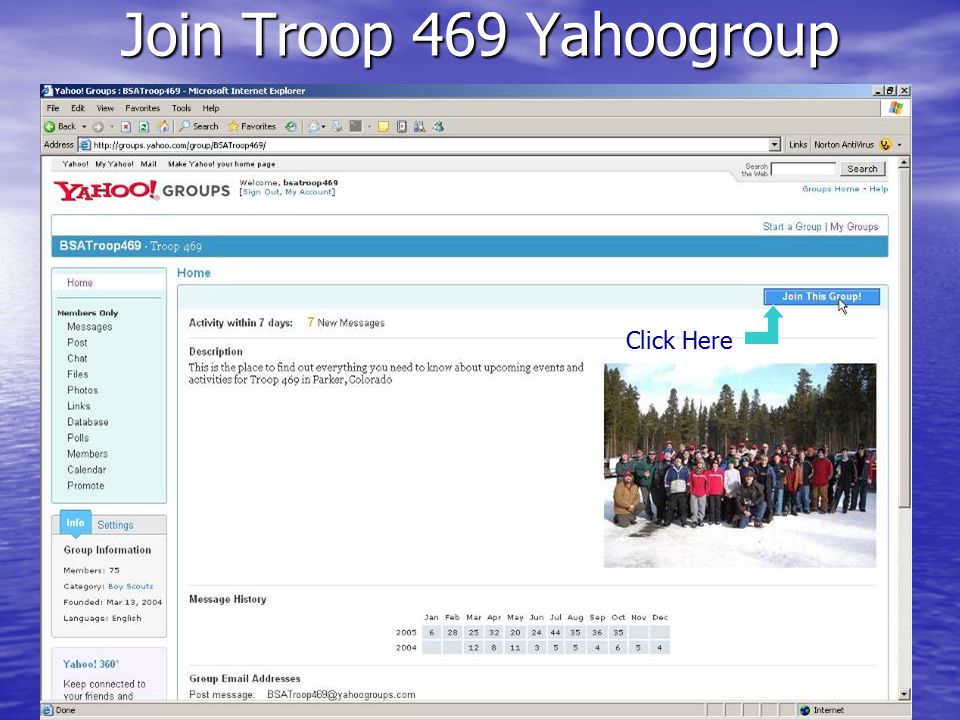Open the Edit menu

[x=78, y=108]
